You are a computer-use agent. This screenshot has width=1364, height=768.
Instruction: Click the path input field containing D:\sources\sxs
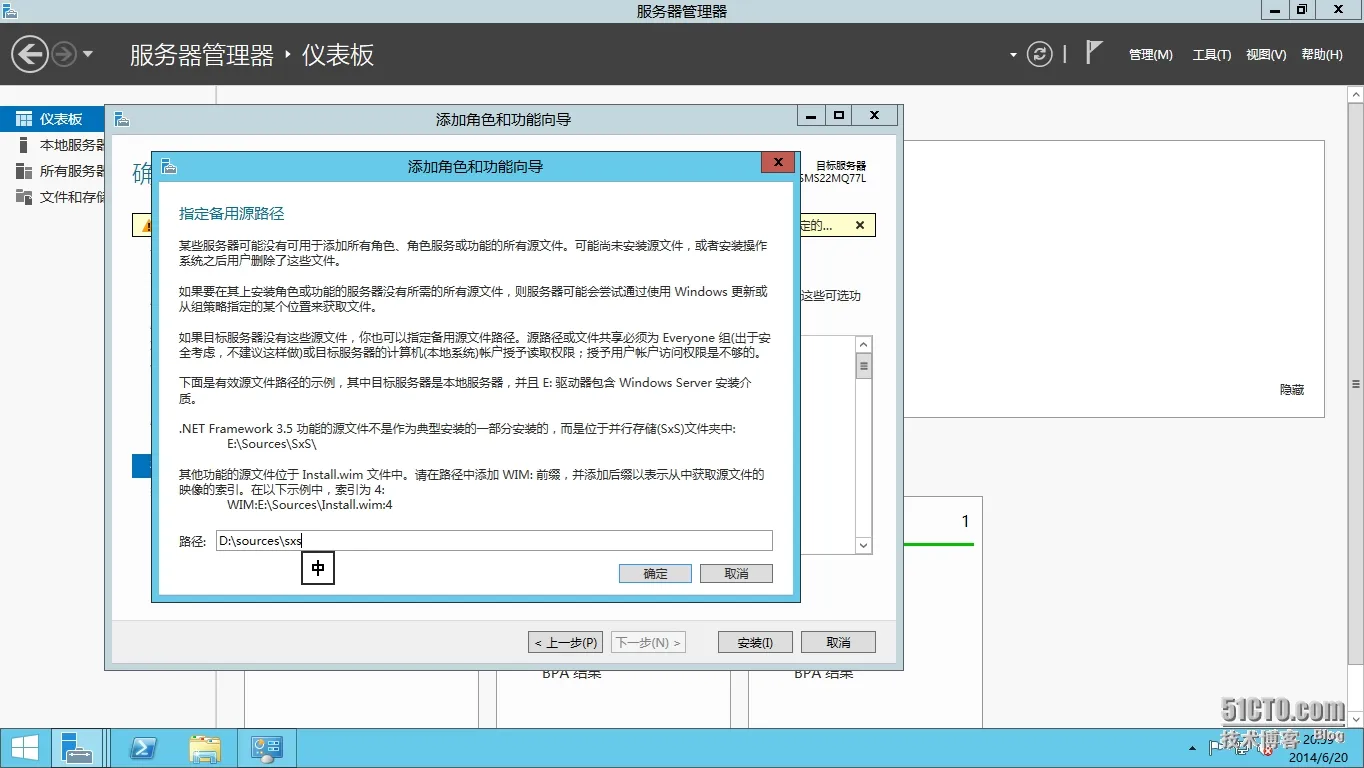click(x=494, y=541)
